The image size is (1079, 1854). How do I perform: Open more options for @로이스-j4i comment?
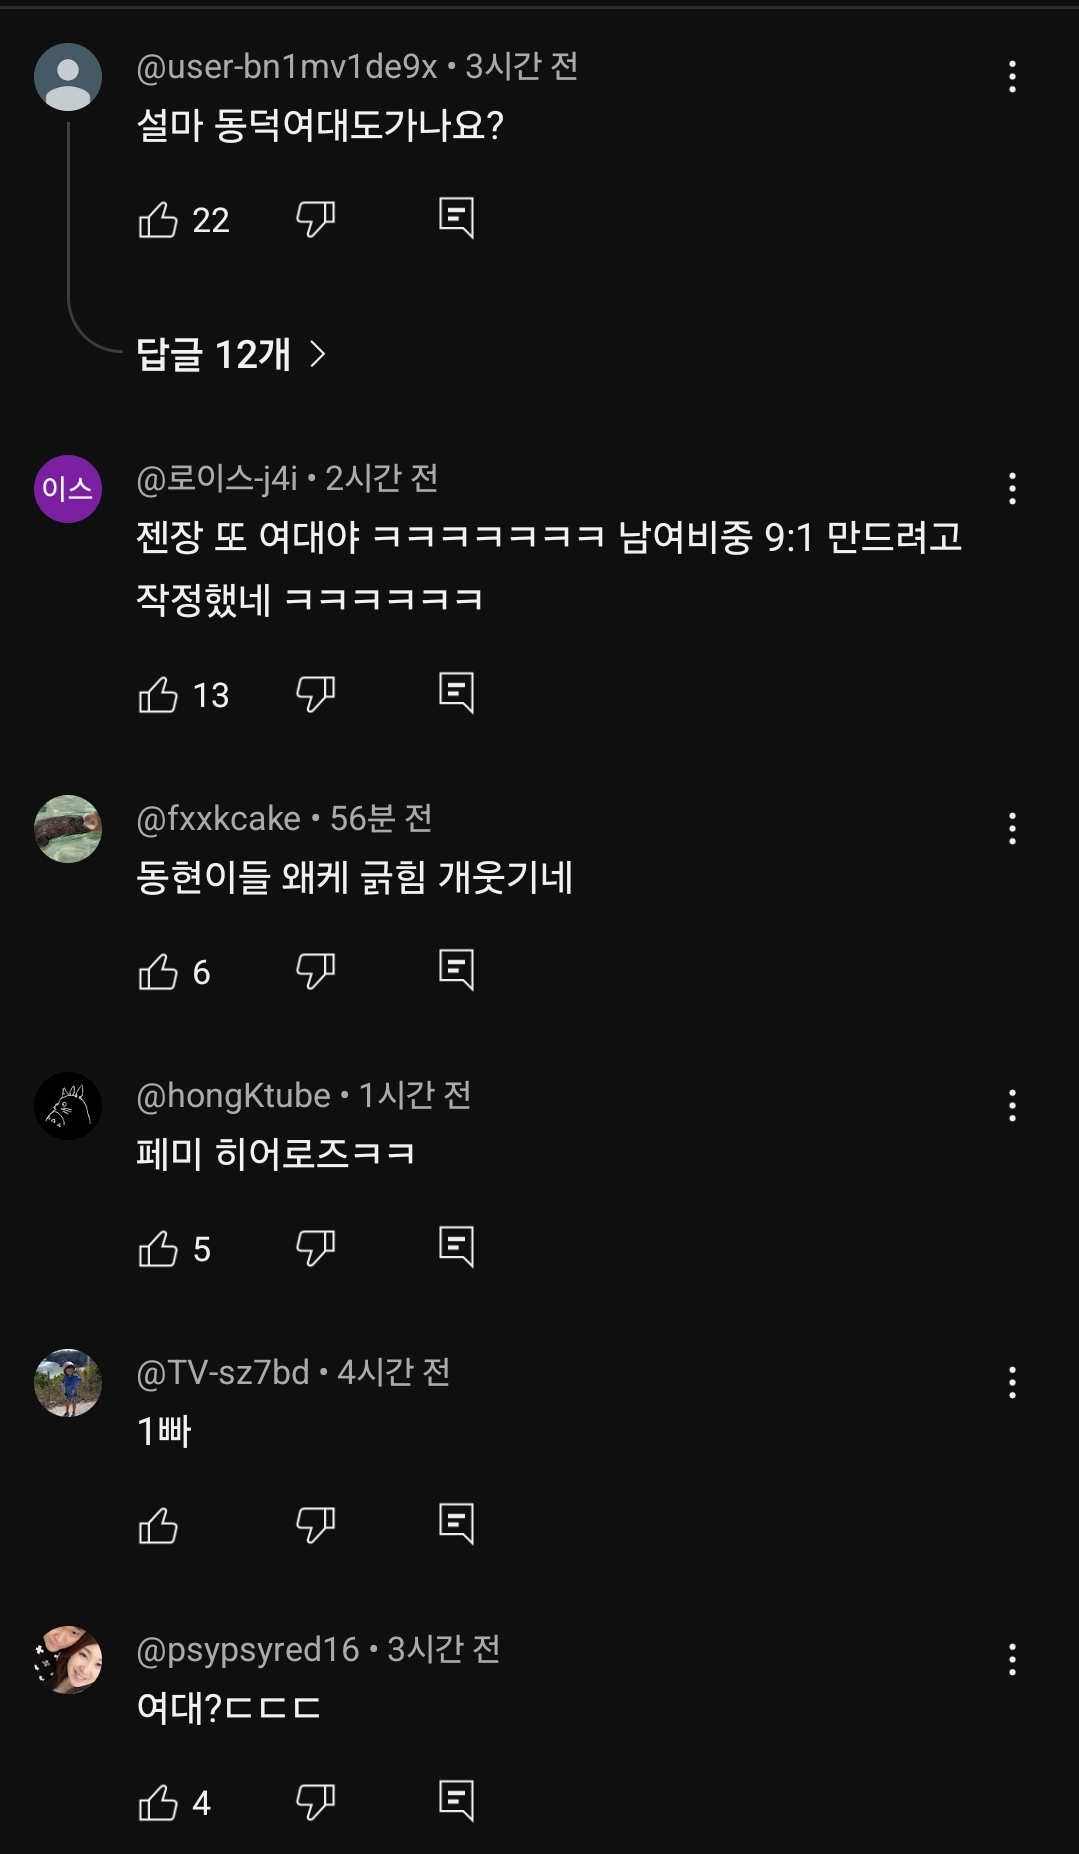[1012, 489]
